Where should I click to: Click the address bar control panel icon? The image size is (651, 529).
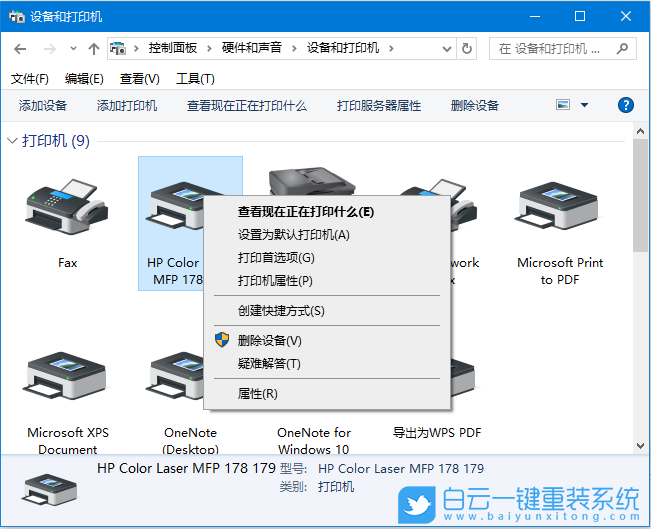118,49
